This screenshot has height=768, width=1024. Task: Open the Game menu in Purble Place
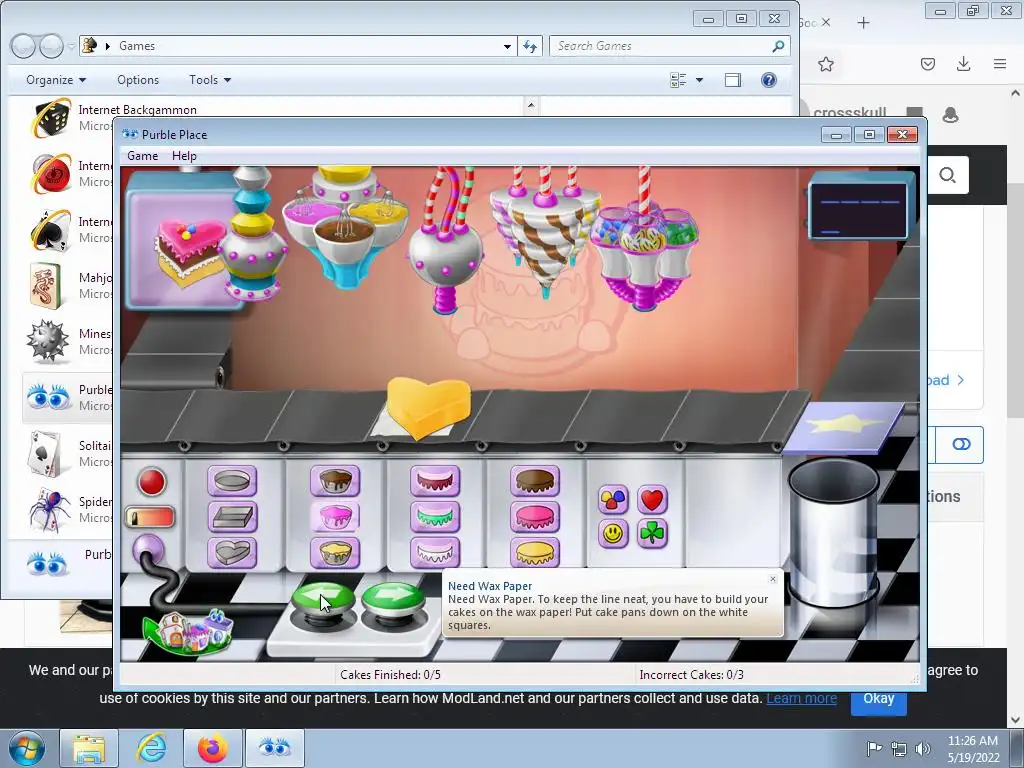[x=142, y=156]
